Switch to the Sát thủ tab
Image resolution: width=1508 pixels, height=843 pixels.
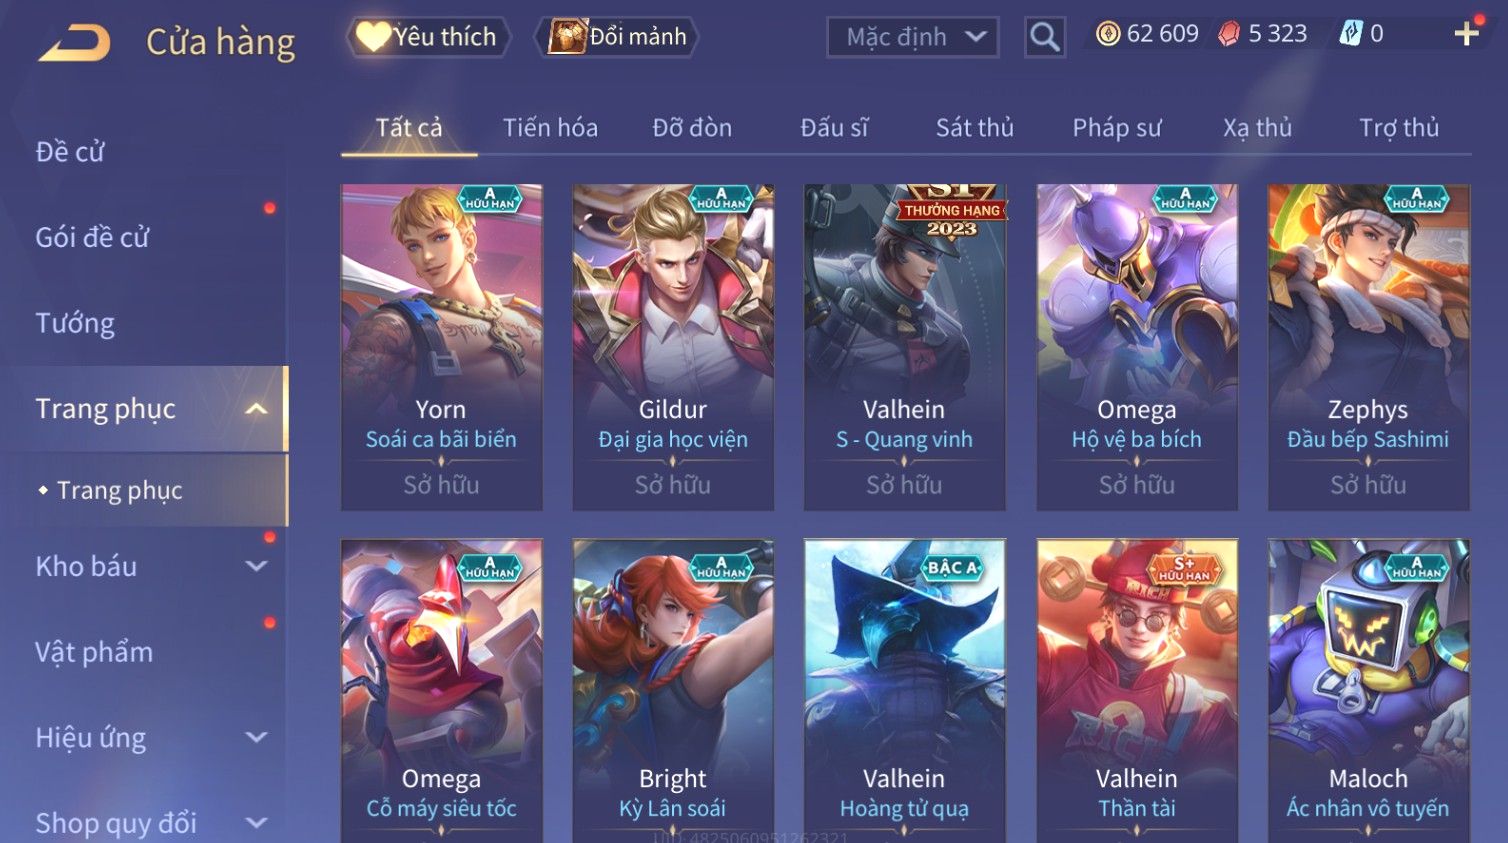click(974, 128)
